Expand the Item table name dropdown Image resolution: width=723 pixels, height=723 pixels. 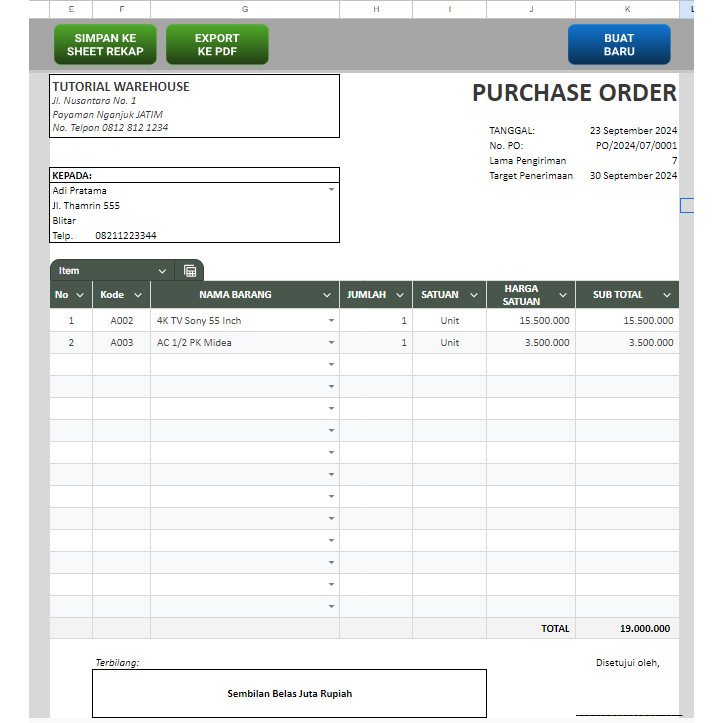tap(162, 271)
